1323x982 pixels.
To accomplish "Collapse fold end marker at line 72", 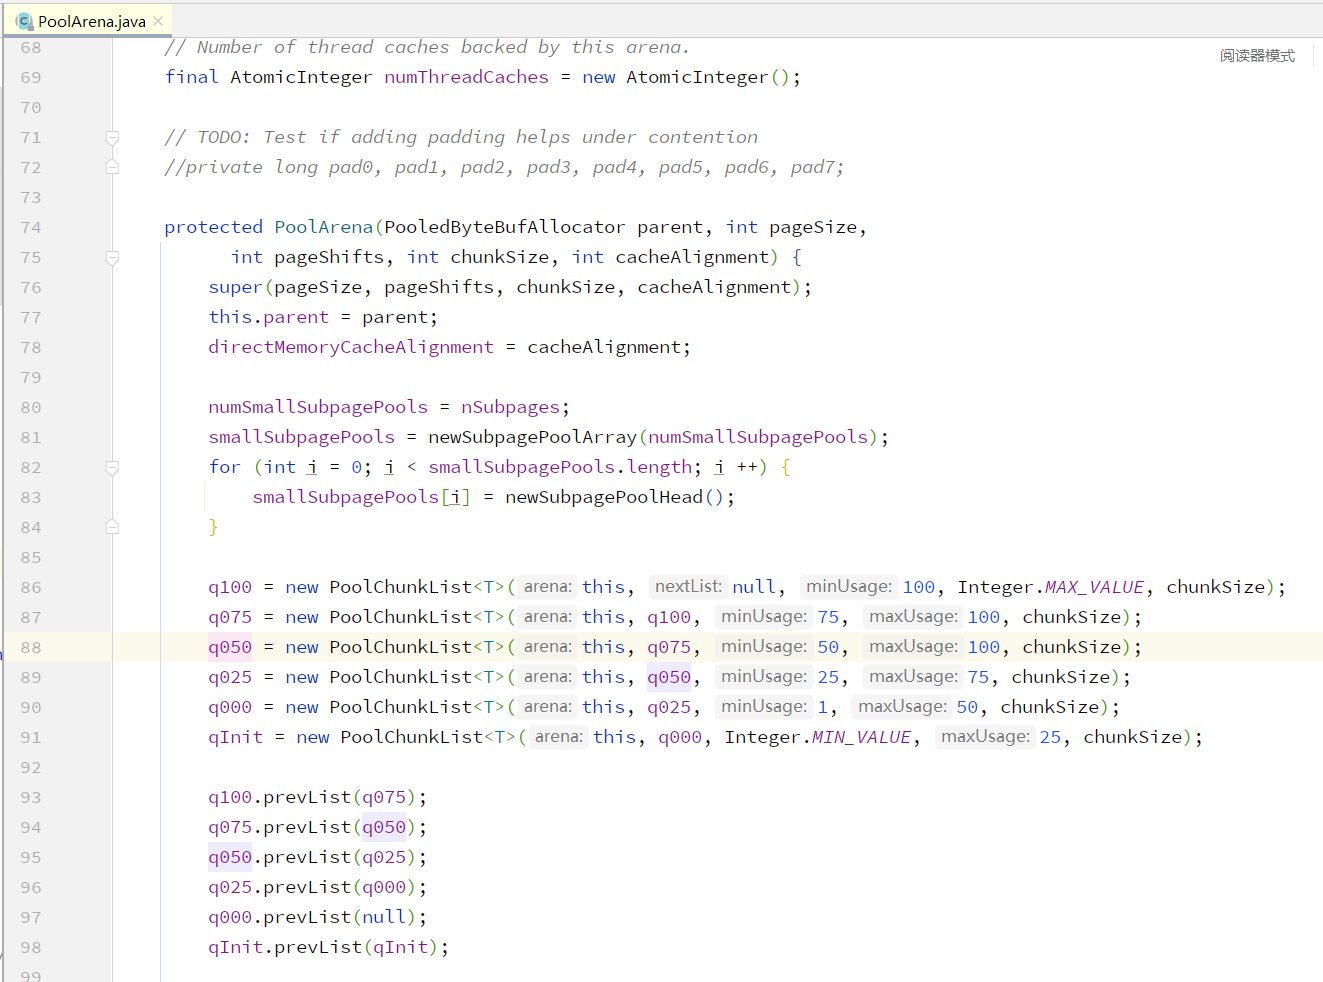I will (112, 167).
